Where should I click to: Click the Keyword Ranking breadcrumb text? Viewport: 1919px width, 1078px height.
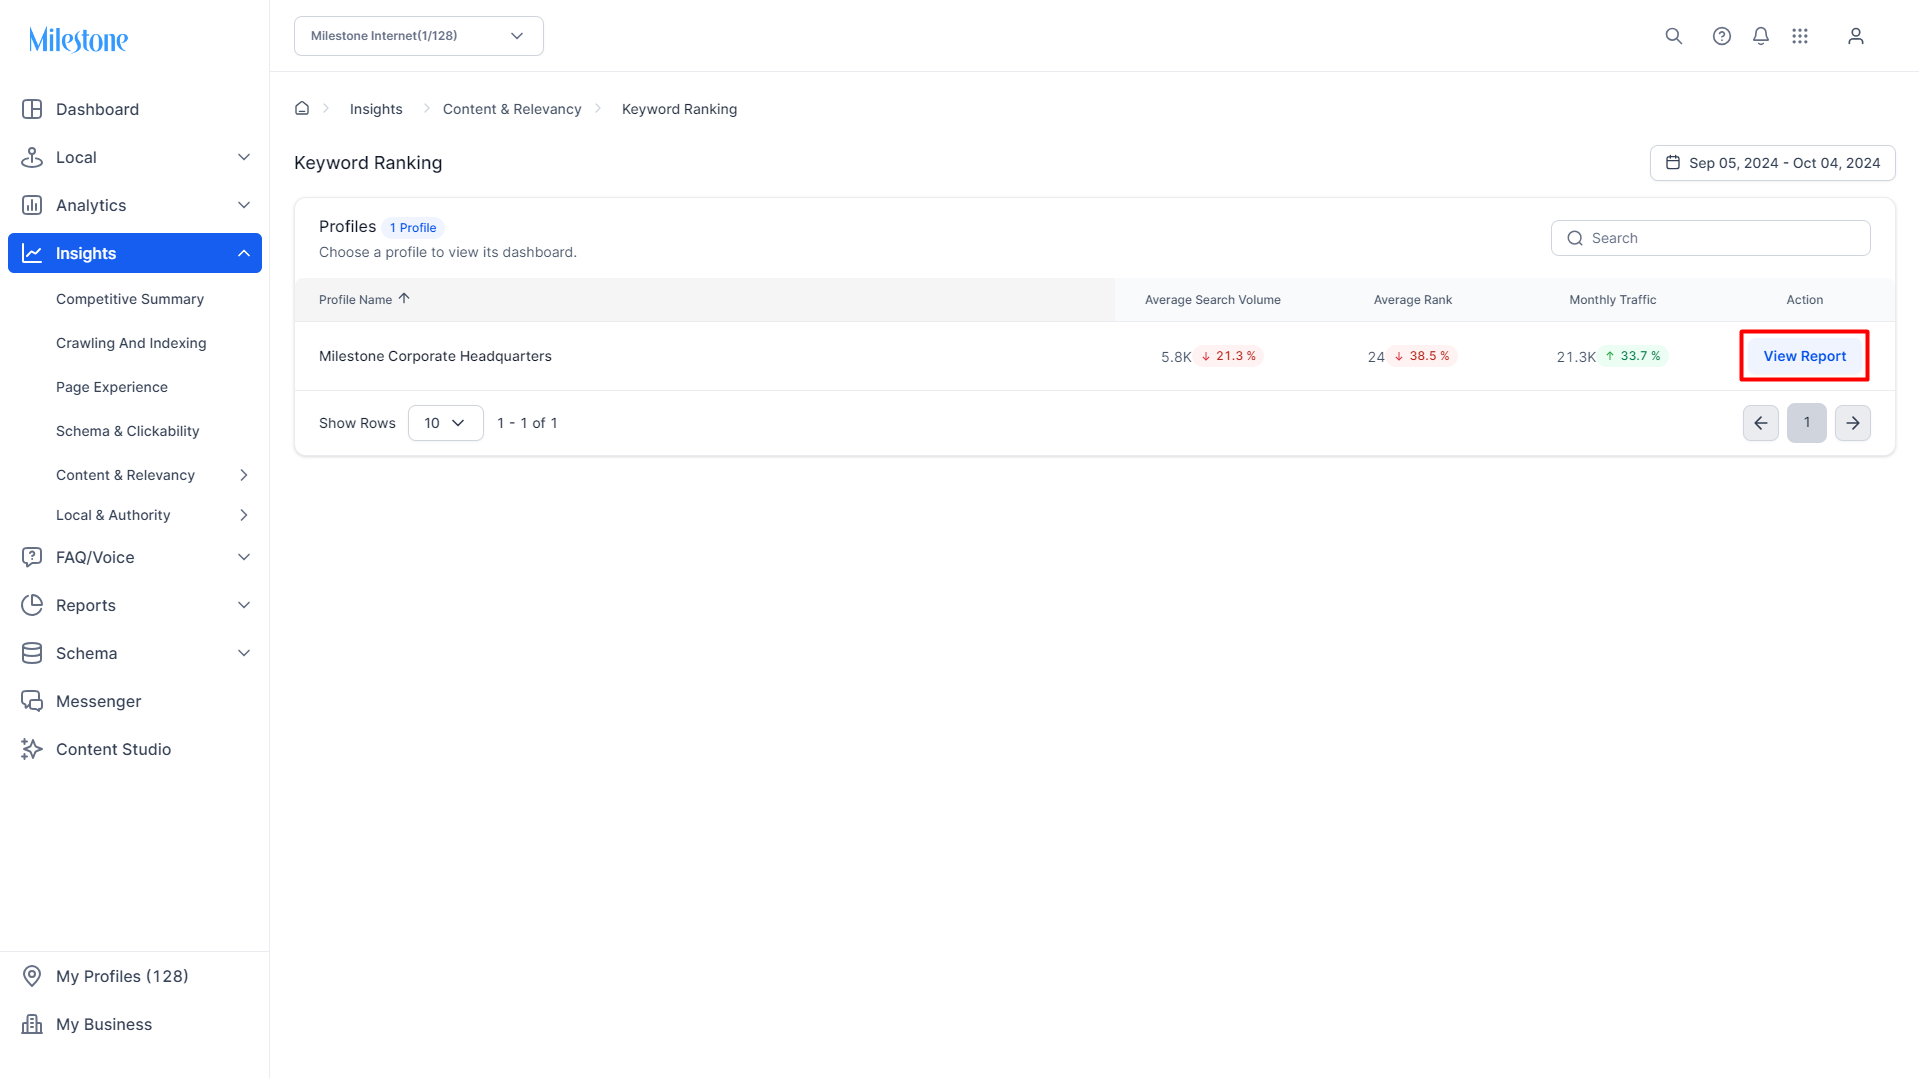coord(680,109)
